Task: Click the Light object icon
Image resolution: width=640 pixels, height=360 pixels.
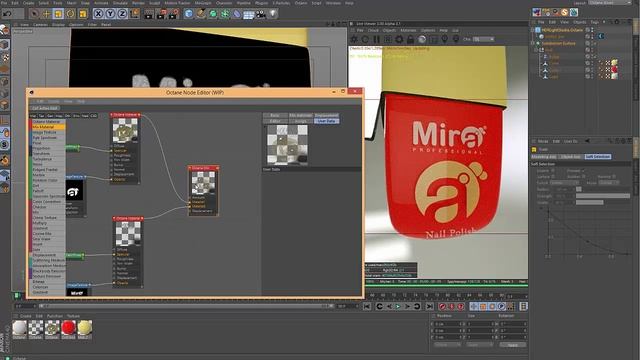Action: [273, 14]
